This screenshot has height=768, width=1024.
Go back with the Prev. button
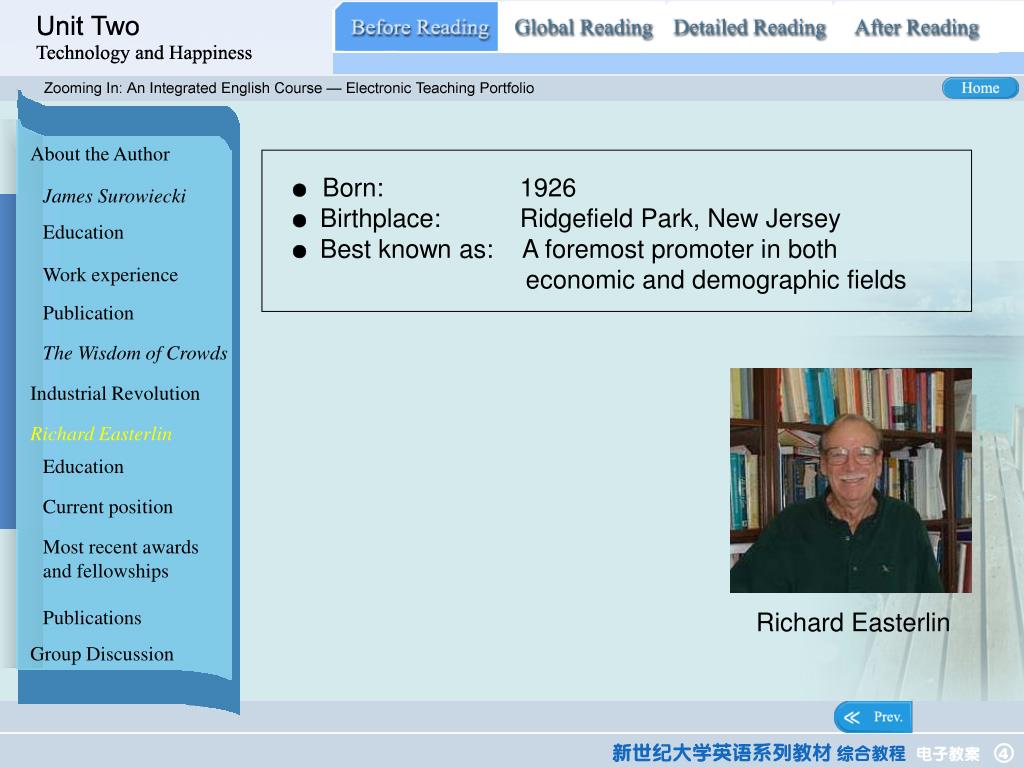[x=872, y=717]
